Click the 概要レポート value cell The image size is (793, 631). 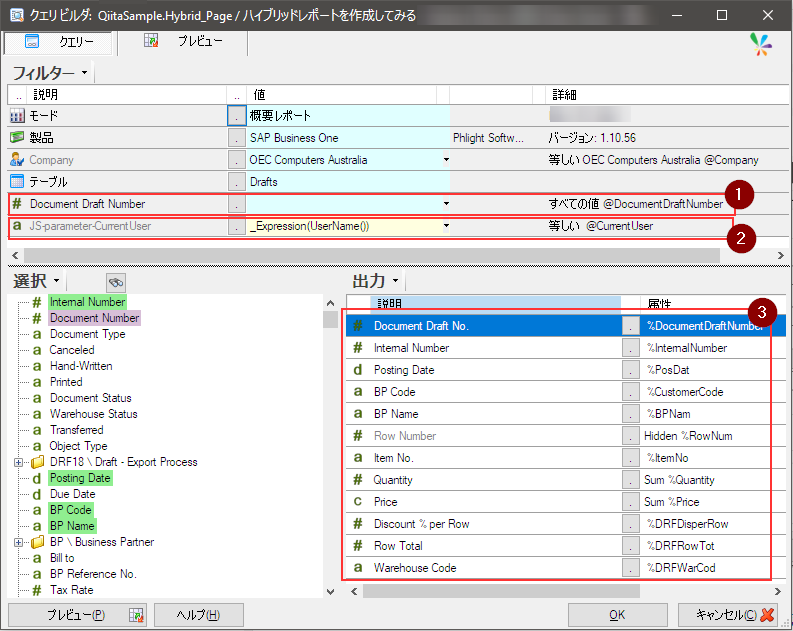pos(348,116)
